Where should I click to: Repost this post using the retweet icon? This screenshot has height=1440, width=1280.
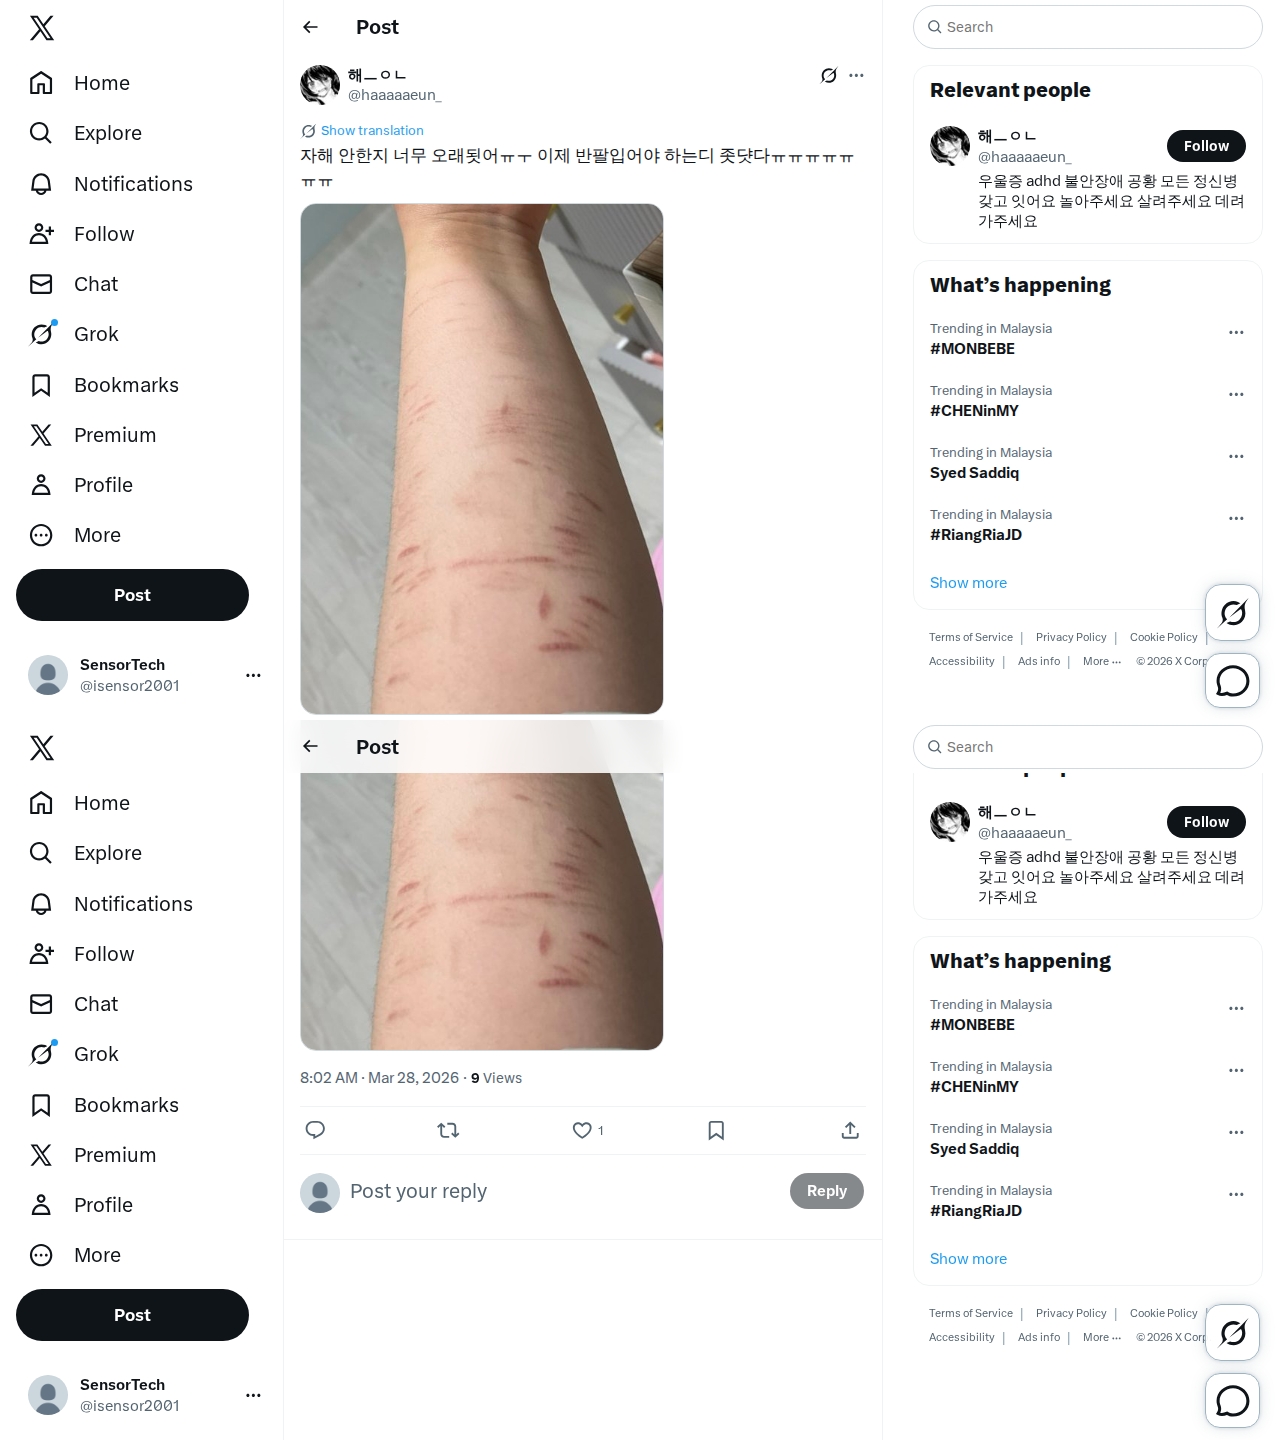tap(448, 1130)
